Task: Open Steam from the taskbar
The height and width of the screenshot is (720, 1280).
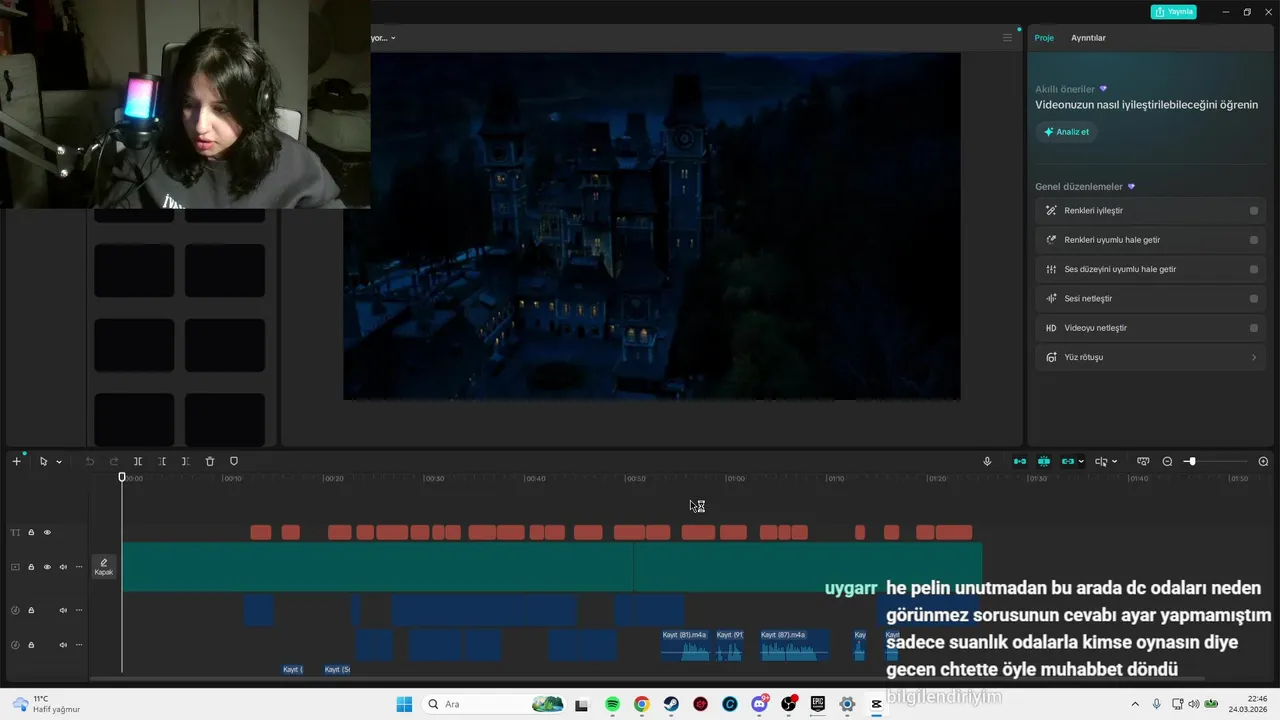Action: [671, 704]
